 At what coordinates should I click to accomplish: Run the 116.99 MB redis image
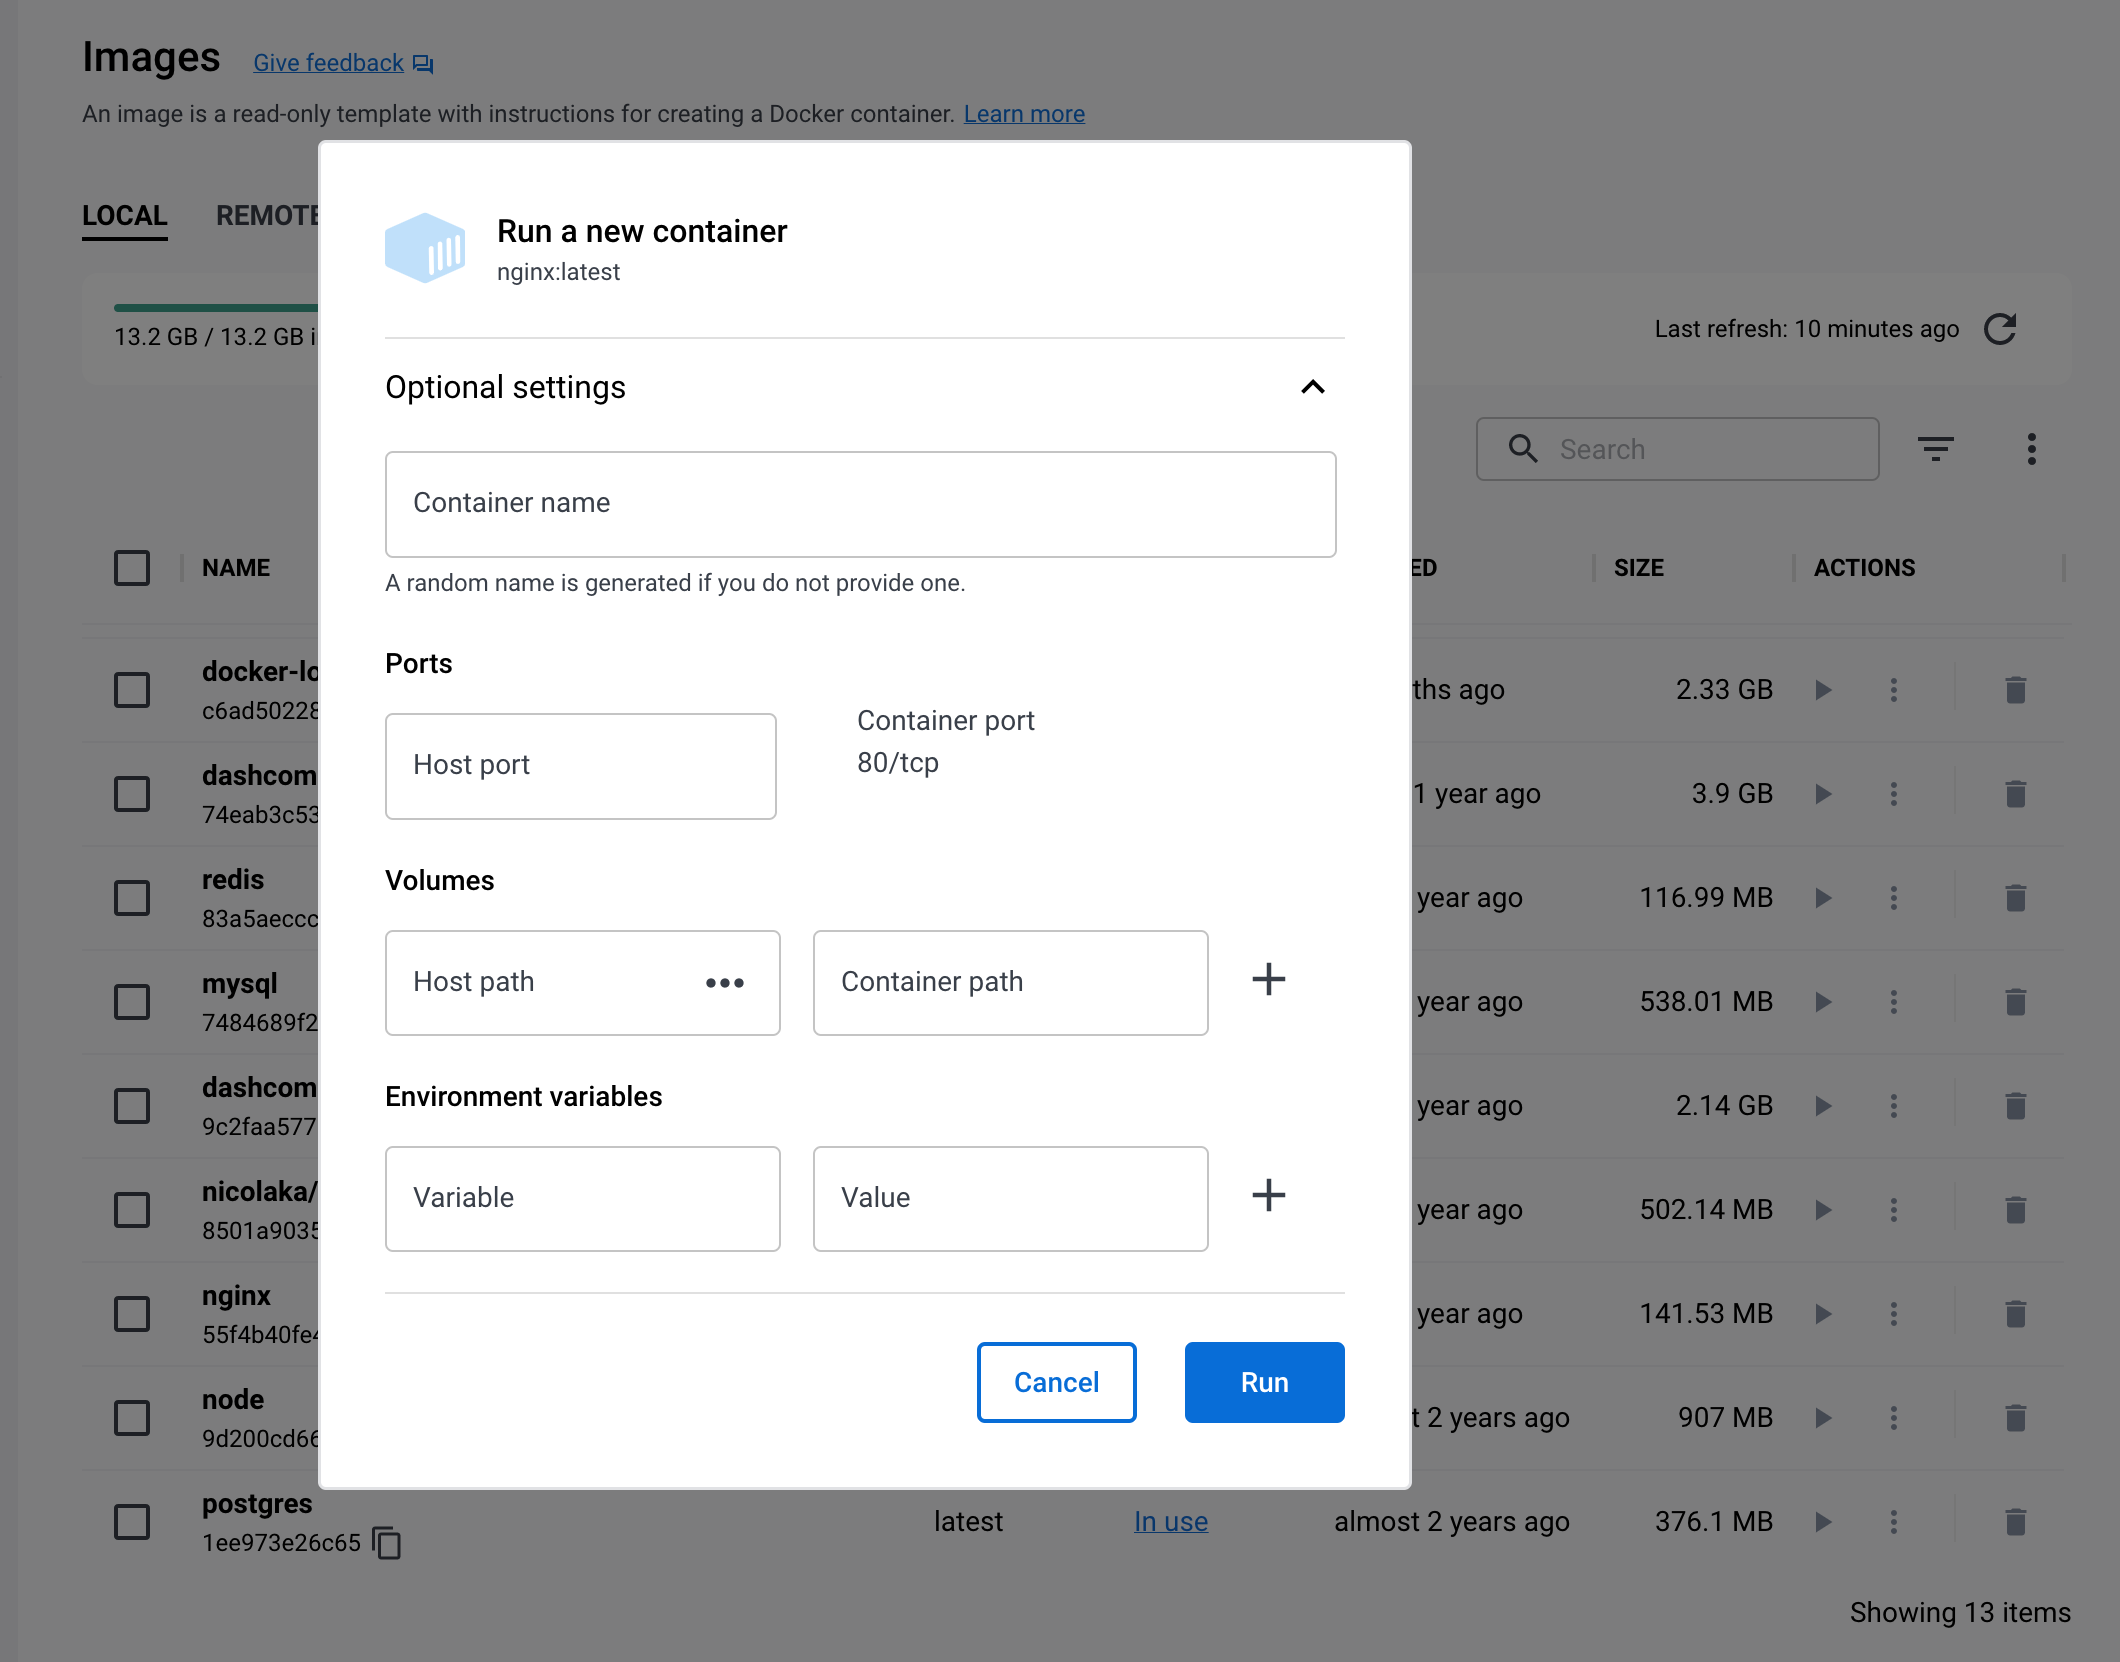[1823, 898]
